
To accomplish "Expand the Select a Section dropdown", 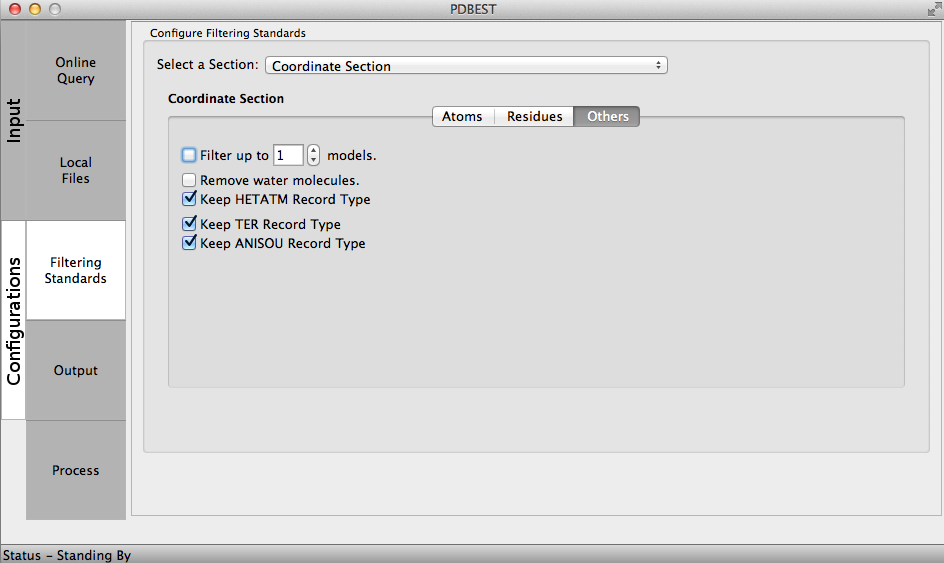I will click(x=465, y=66).
